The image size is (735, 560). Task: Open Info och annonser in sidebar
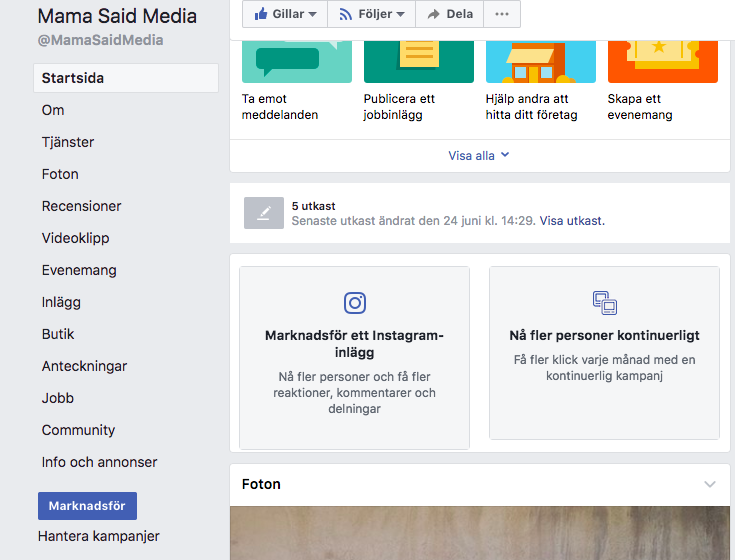[99, 462]
